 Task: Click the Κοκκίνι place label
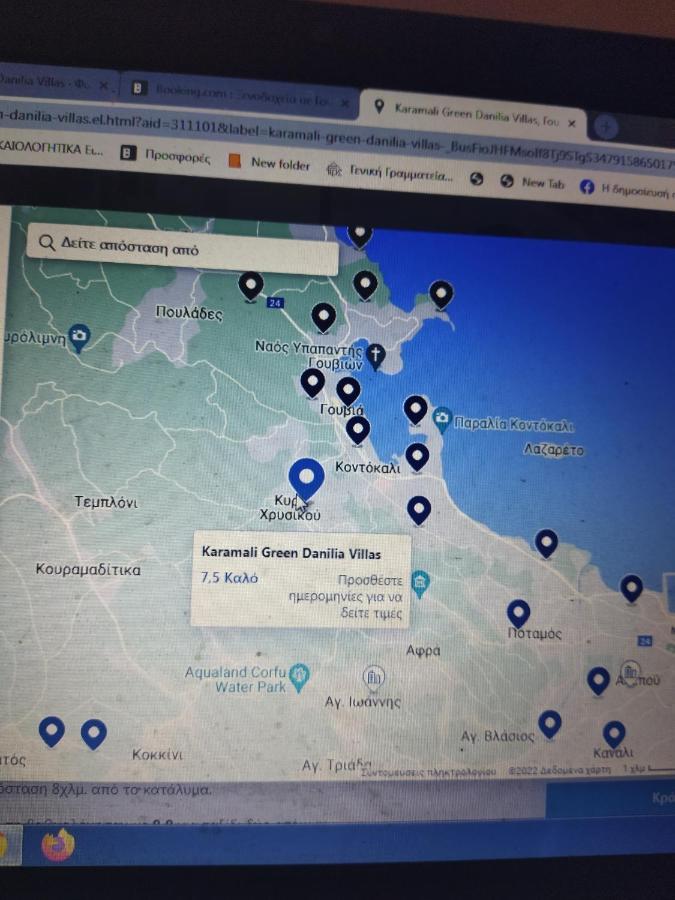[157, 754]
